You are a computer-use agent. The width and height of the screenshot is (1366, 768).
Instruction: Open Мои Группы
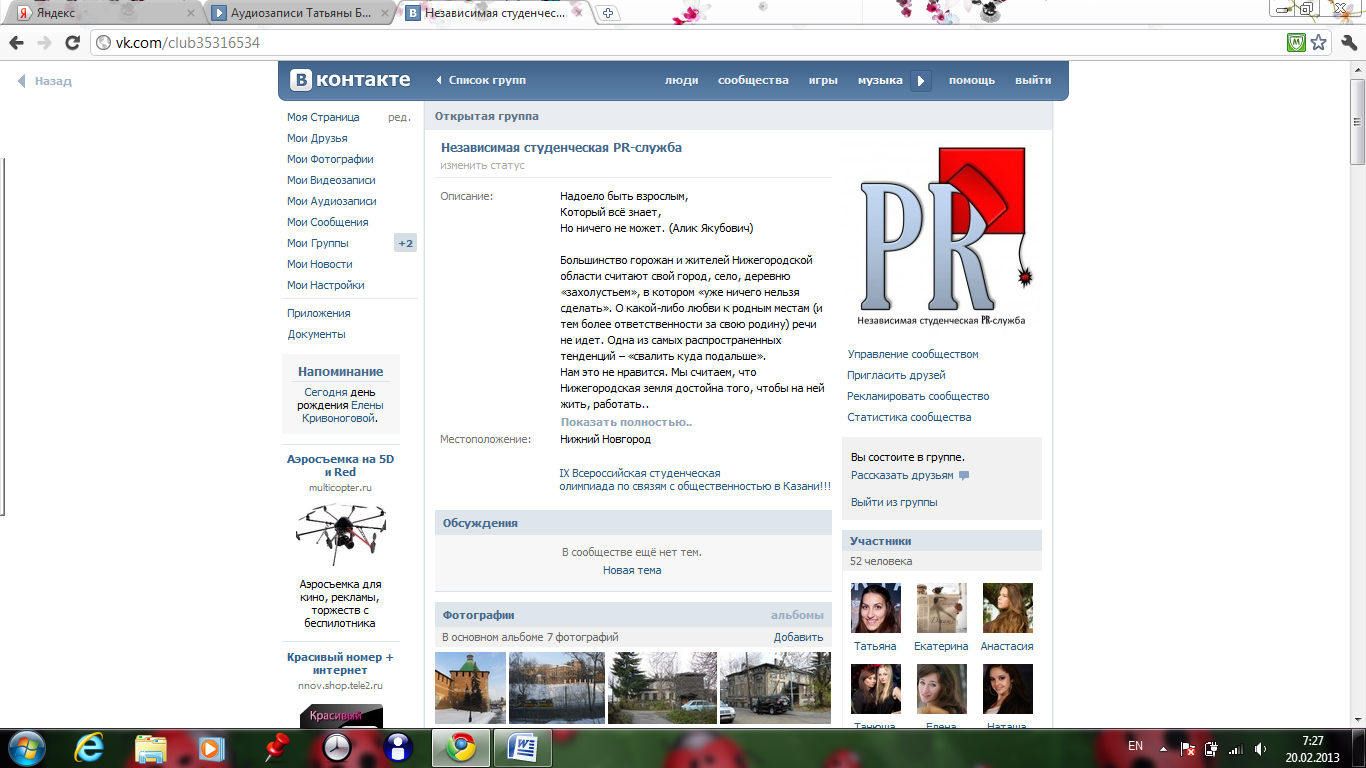click(317, 243)
